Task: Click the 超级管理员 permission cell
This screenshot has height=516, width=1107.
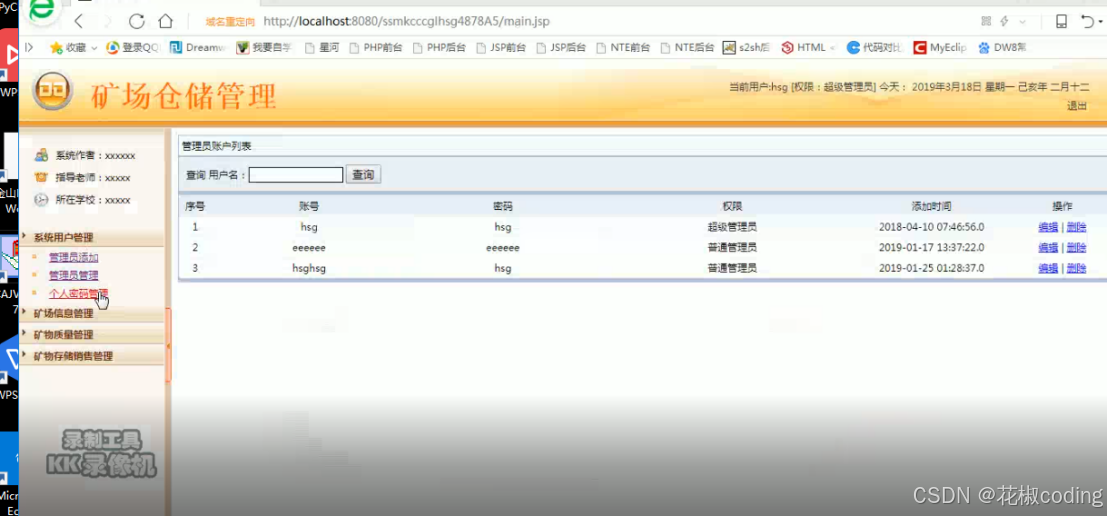Action: click(x=732, y=227)
